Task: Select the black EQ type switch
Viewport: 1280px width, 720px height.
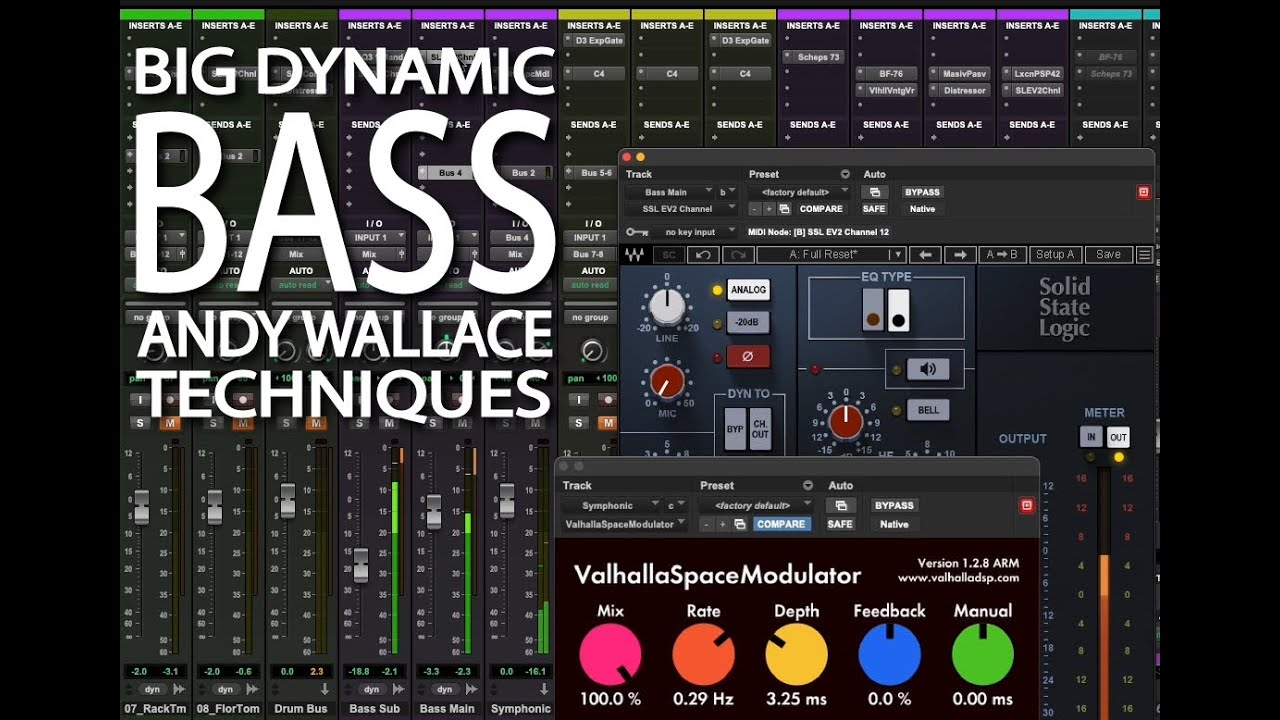Action: [897, 310]
